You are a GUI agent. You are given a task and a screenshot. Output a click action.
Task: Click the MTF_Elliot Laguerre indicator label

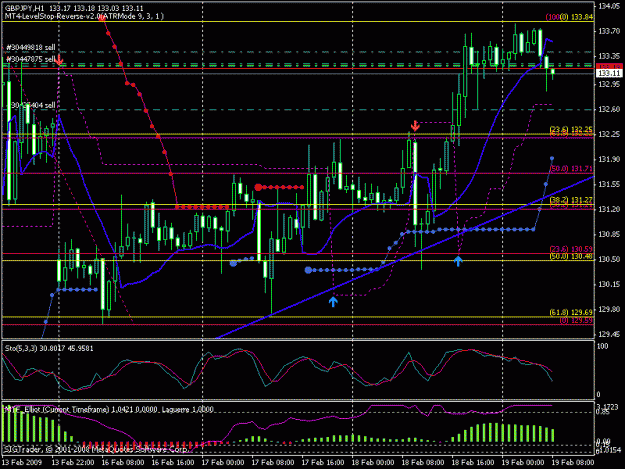coord(109,409)
